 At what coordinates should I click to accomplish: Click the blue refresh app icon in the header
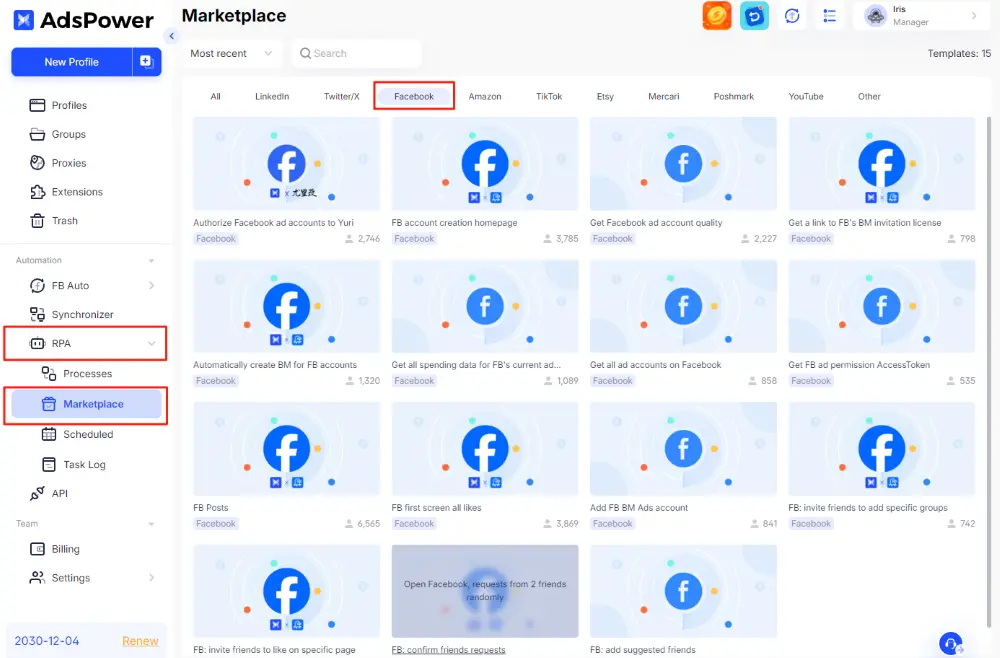pos(754,16)
